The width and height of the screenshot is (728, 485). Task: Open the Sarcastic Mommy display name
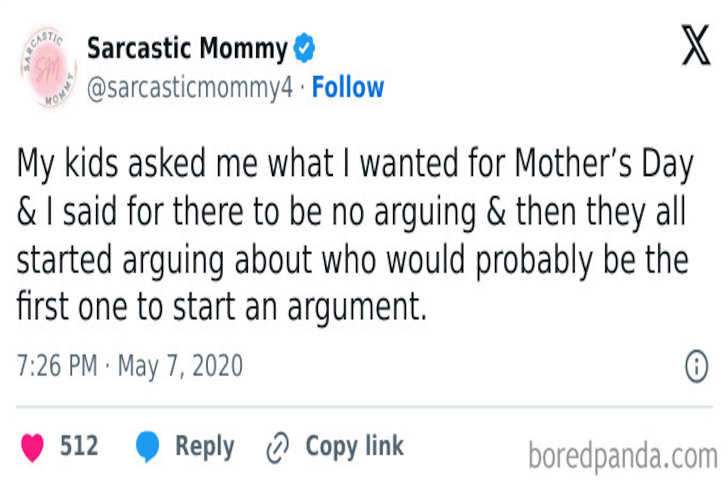187,47
